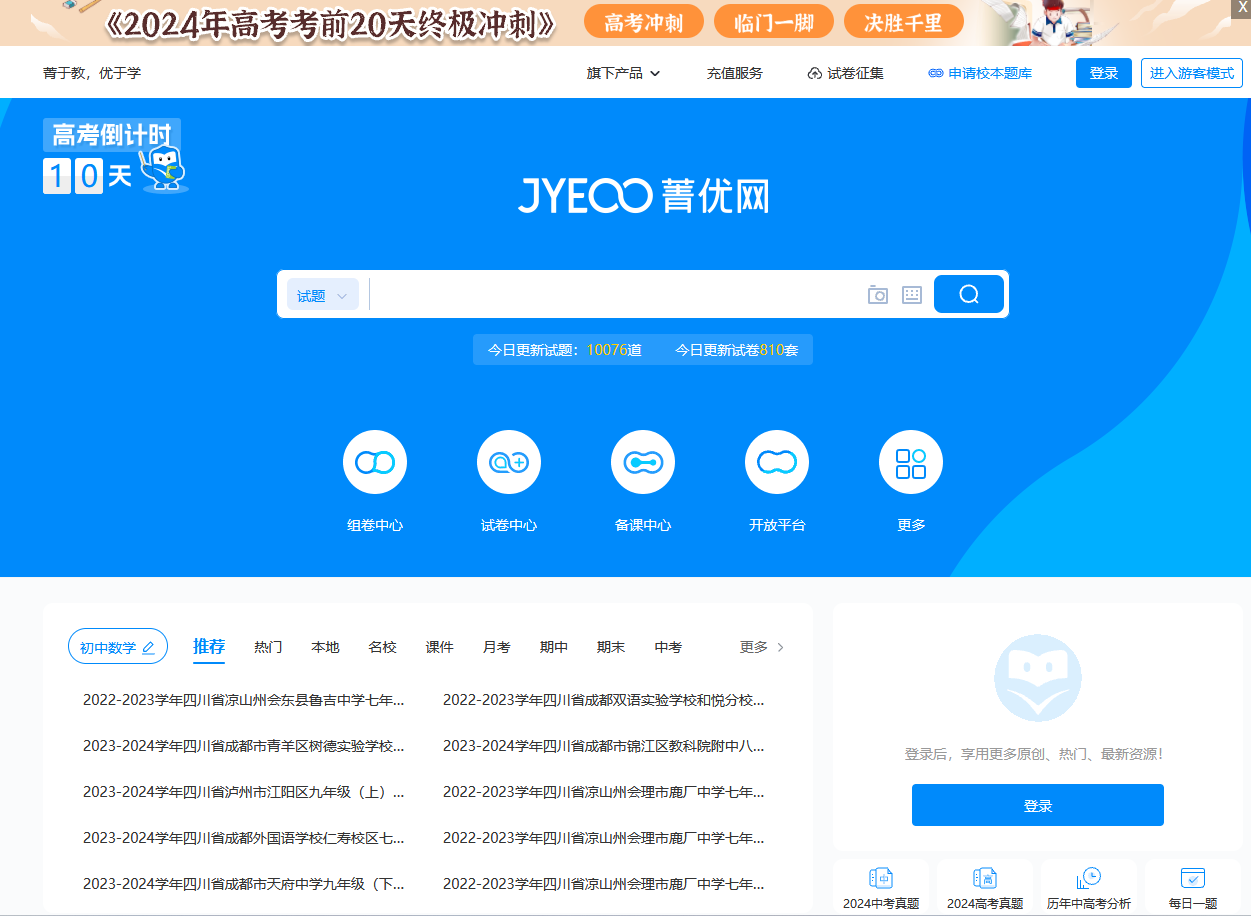Image resolution: width=1251 pixels, height=916 pixels.
Task: Click the camera photo search icon
Action: [x=877, y=295]
